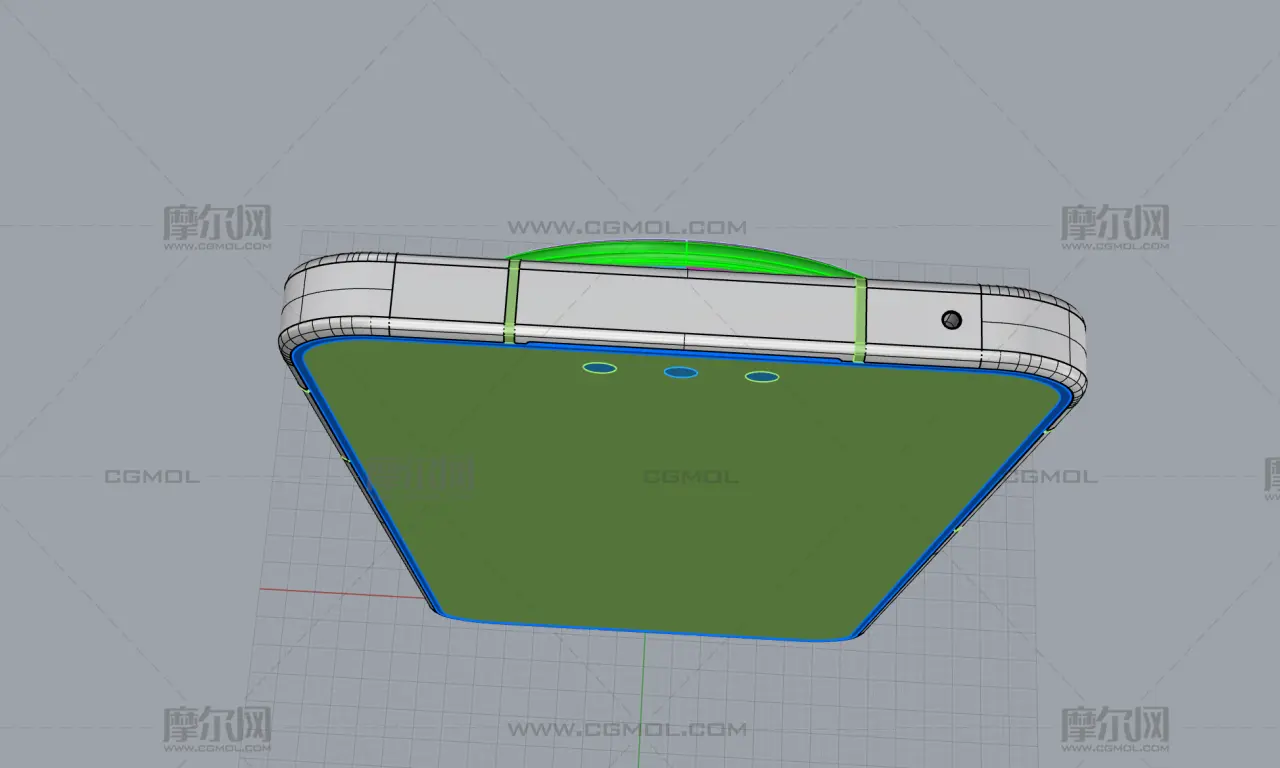Select the bright green dome above the frame

point(686,258)
